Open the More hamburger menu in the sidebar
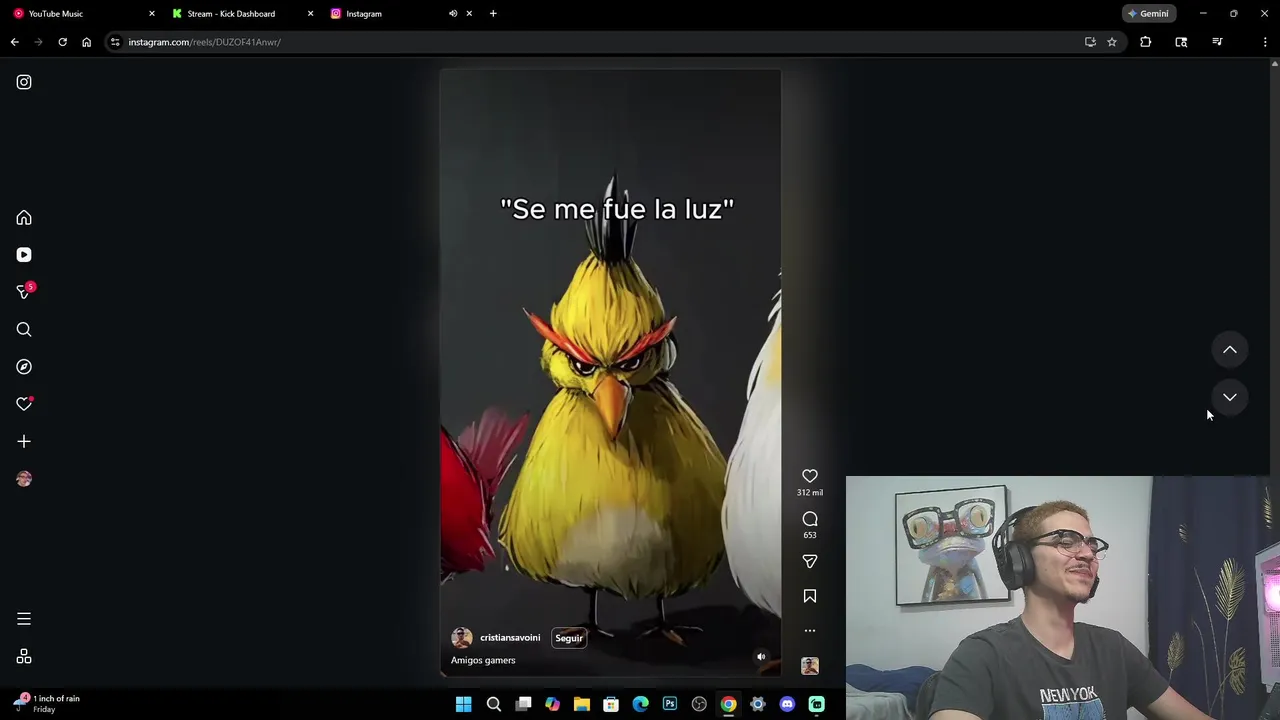Image resolution: width=1280 pixels, height=720 pixels. (x=24, y=619)
